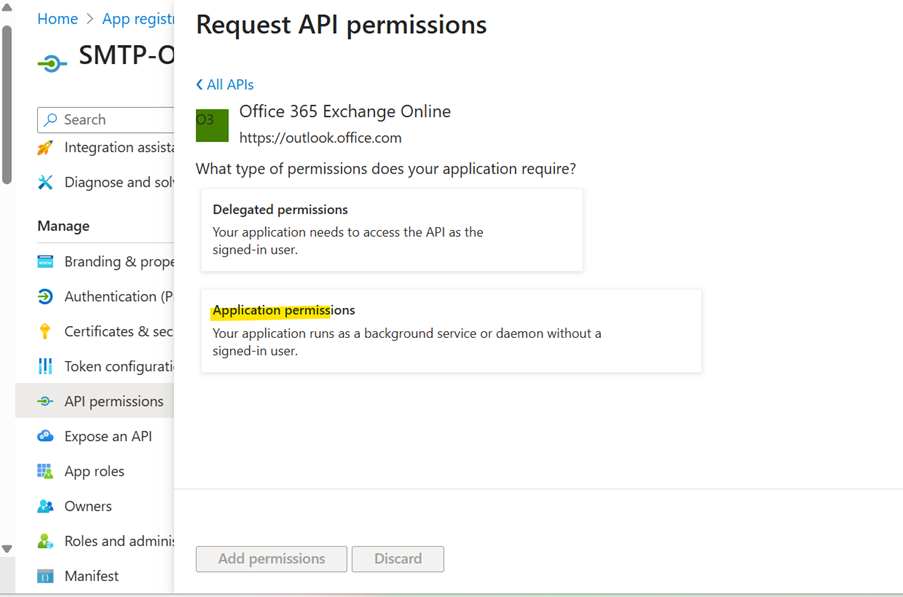Click the left vertical scrollbar thumb
Image resolution: width=903 pixels, height=597 pixels.
click(x=7, y=105)
